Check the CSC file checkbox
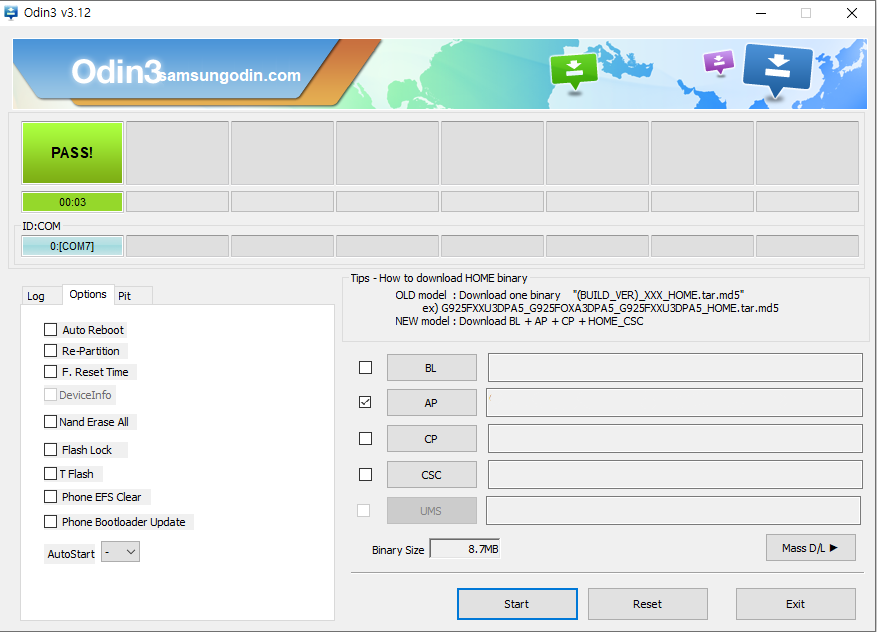 point(365,474)
